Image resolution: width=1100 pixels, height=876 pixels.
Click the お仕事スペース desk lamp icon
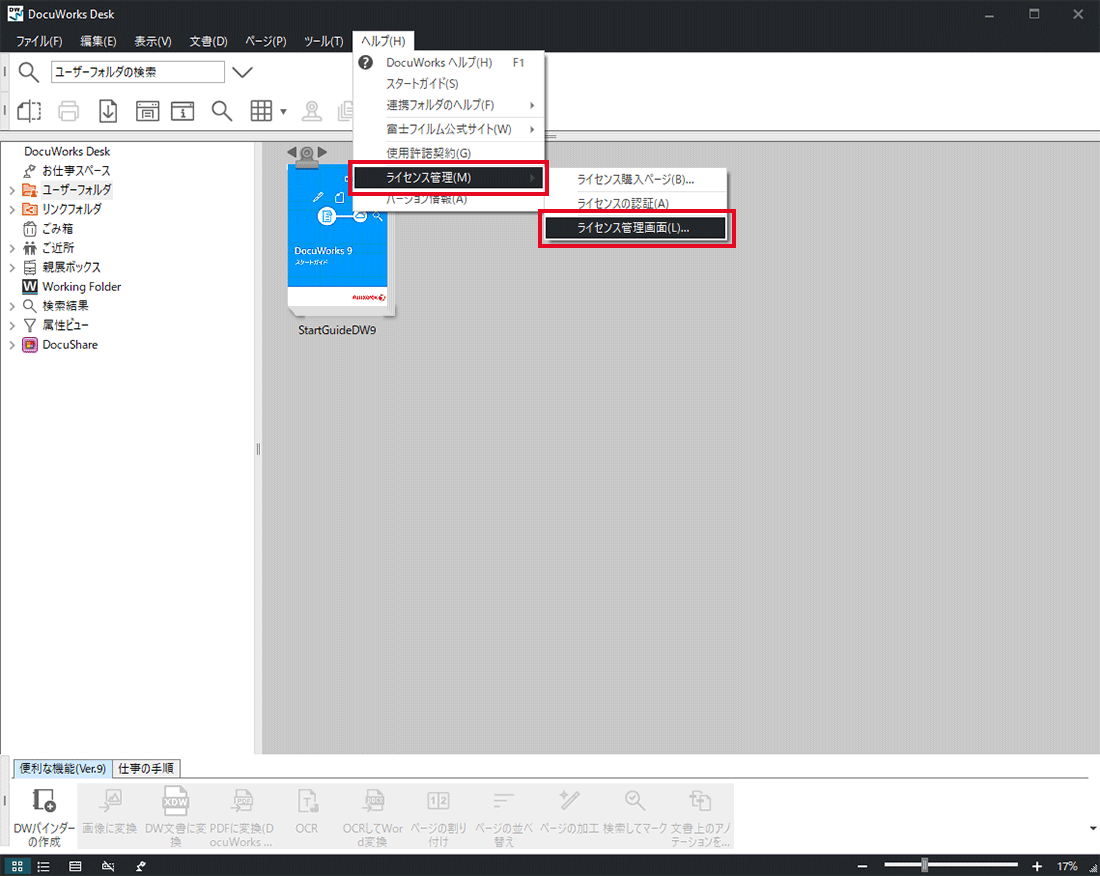[29, 171]
